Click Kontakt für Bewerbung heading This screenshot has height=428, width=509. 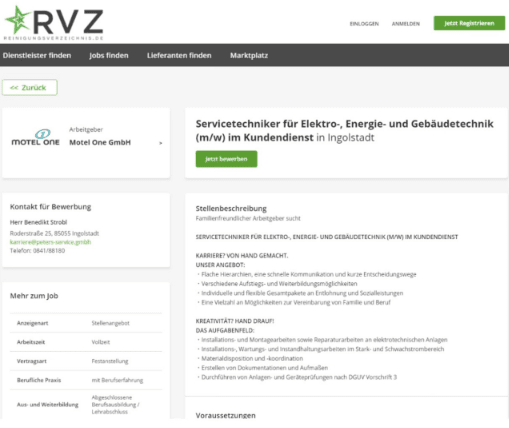click(50, 207)
